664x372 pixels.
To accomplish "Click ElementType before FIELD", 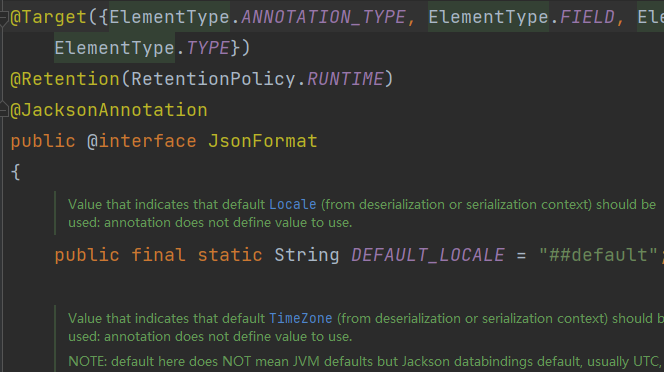I will (488, 17).
